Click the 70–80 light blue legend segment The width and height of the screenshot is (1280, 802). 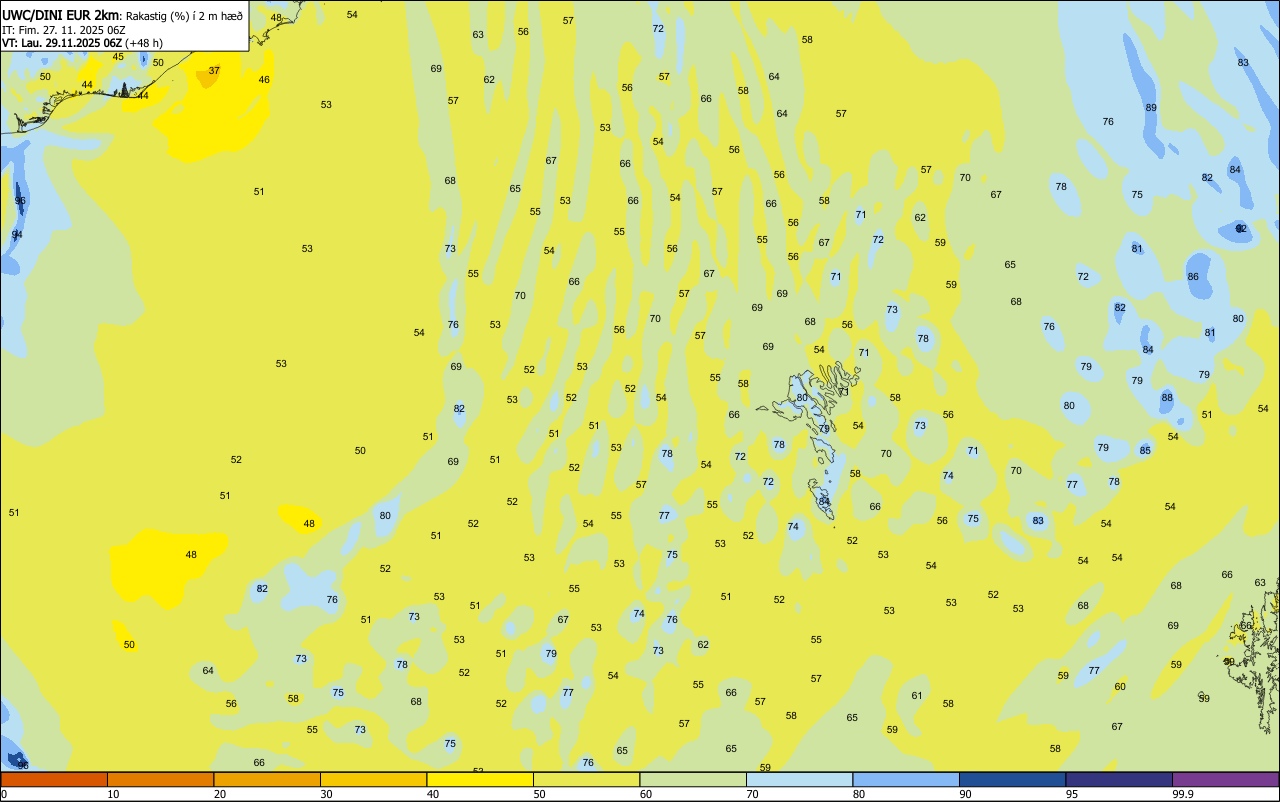(799, 779)
